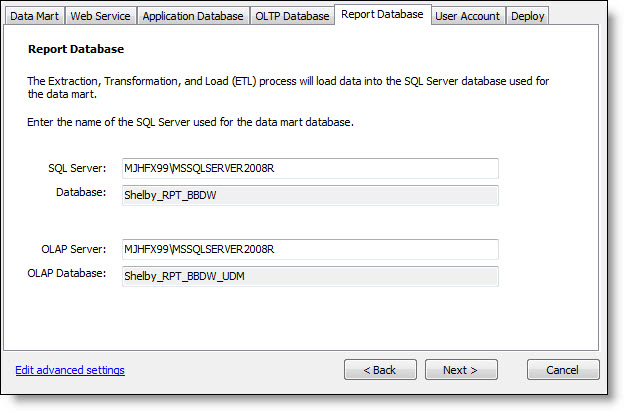This screenshot has height=411, width=624.
Task: Cancel the configuration wizard
Action: click(563, 370)
